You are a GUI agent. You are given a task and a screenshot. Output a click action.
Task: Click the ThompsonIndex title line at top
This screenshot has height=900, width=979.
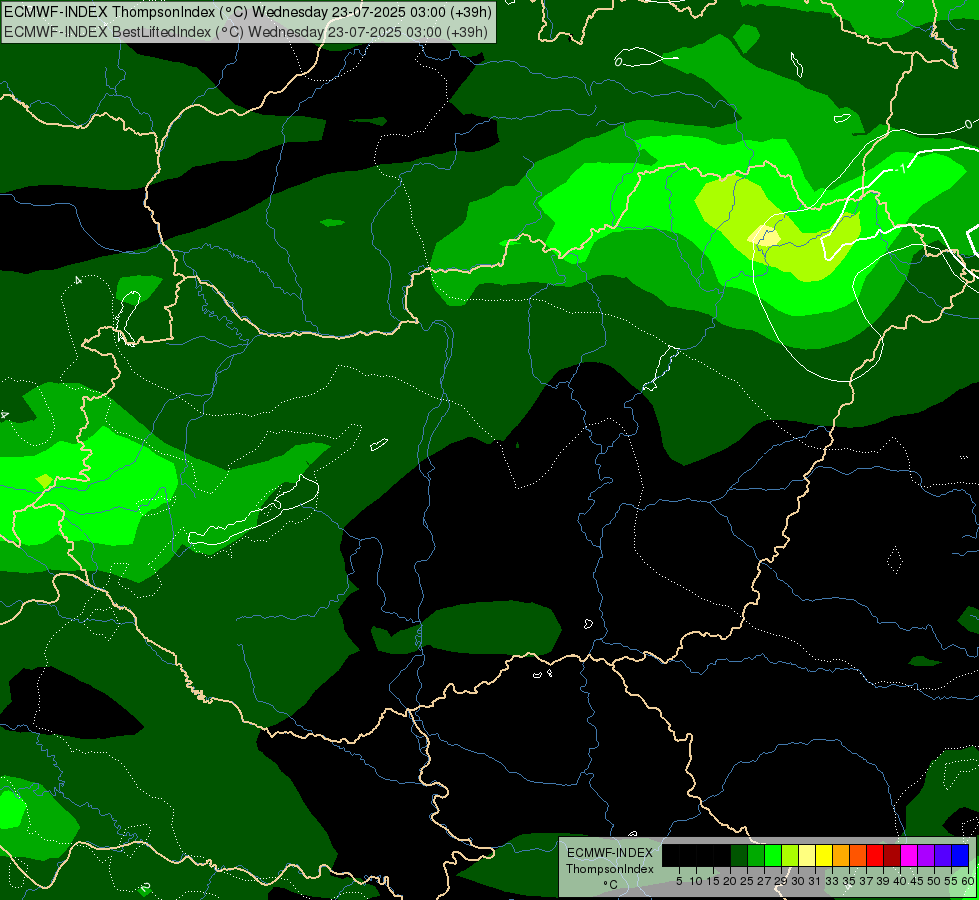tap(248, 11)
